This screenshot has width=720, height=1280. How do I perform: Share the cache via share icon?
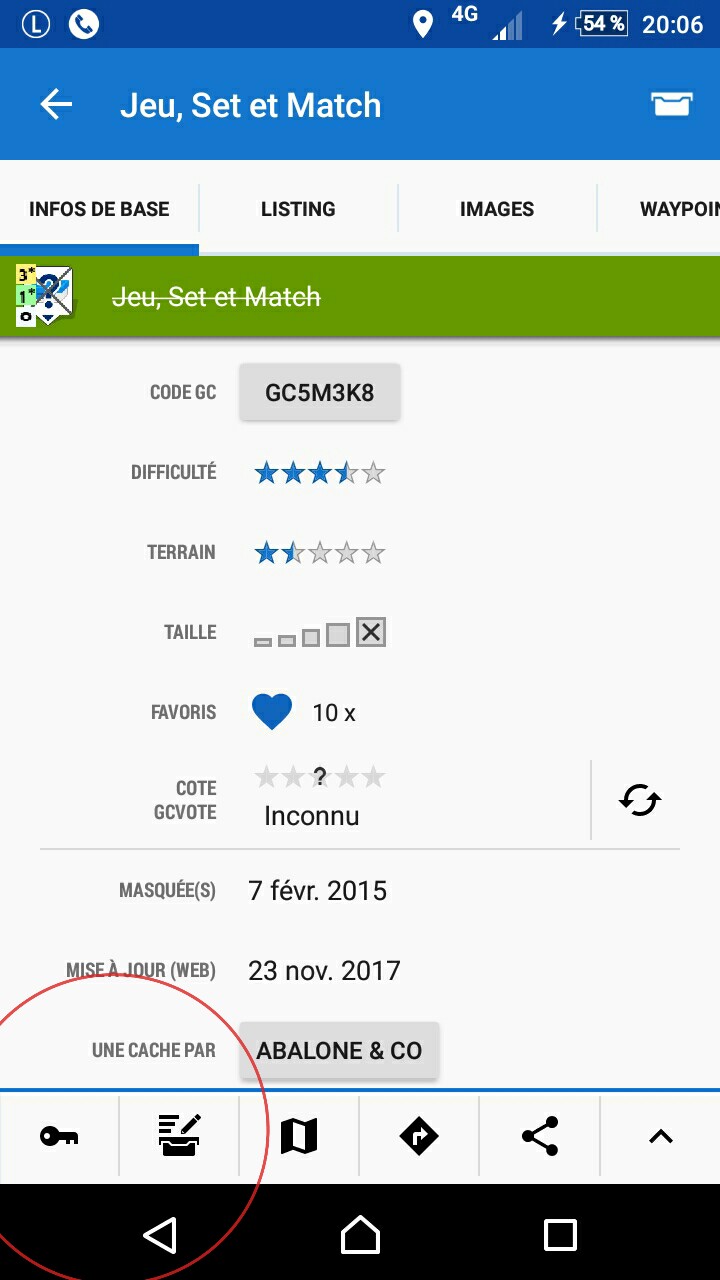[x=540, y=1136]
